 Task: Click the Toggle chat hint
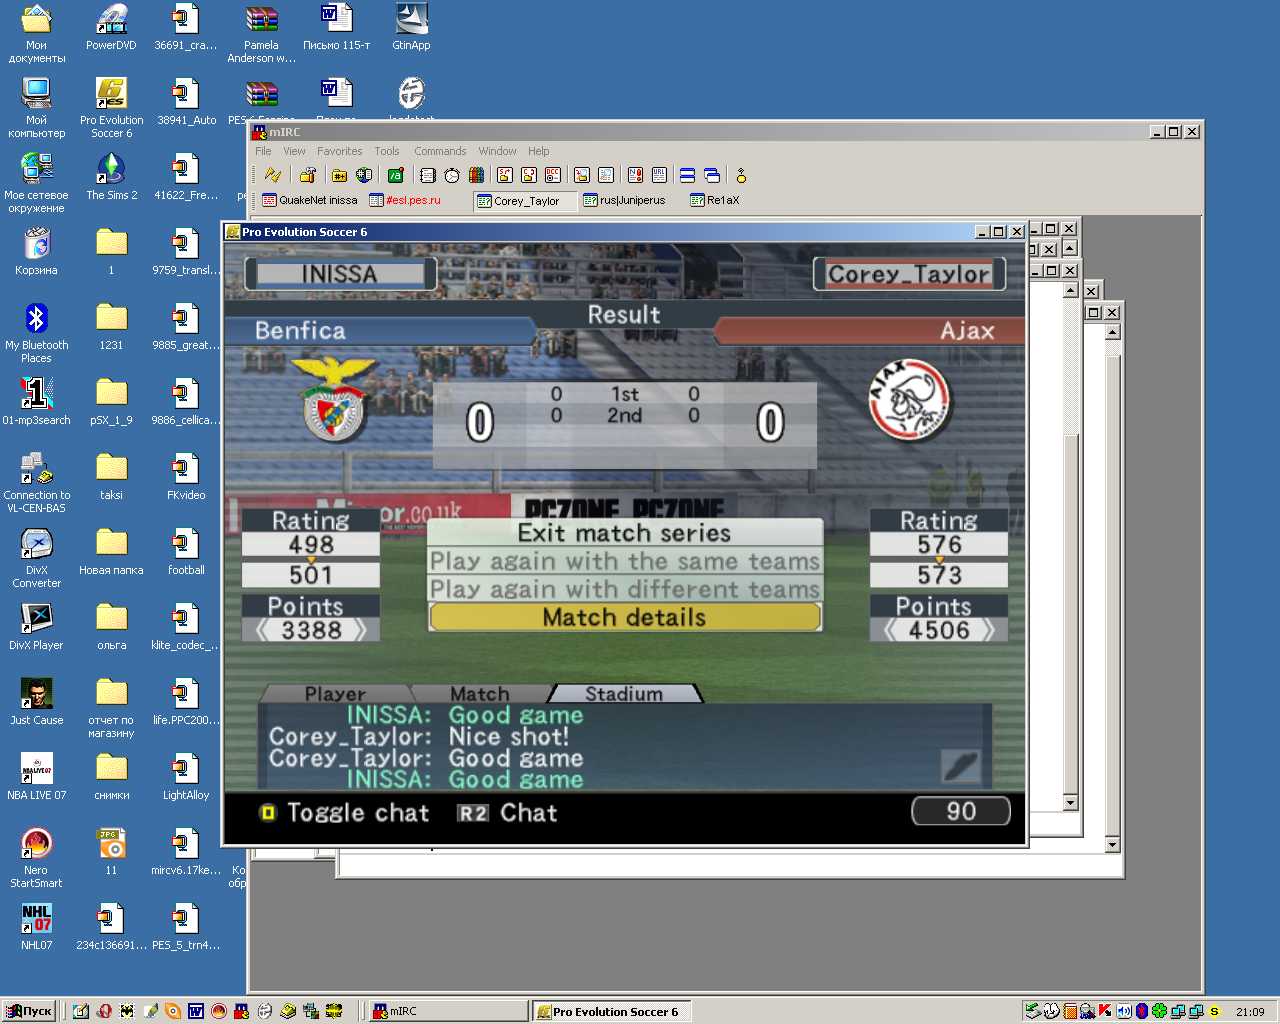pos(345,812)
